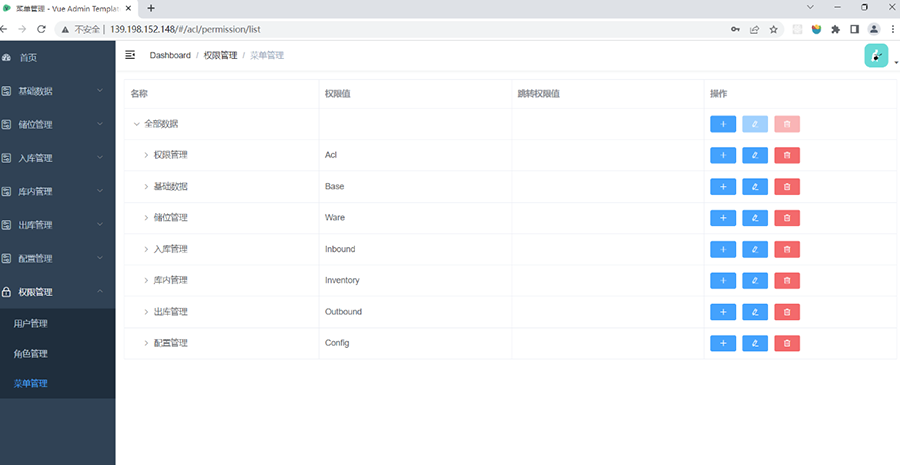Delete the 权限管理 Acl row
Screen dimensions: 900x465
pyautogui.click(x=787, y=155)
